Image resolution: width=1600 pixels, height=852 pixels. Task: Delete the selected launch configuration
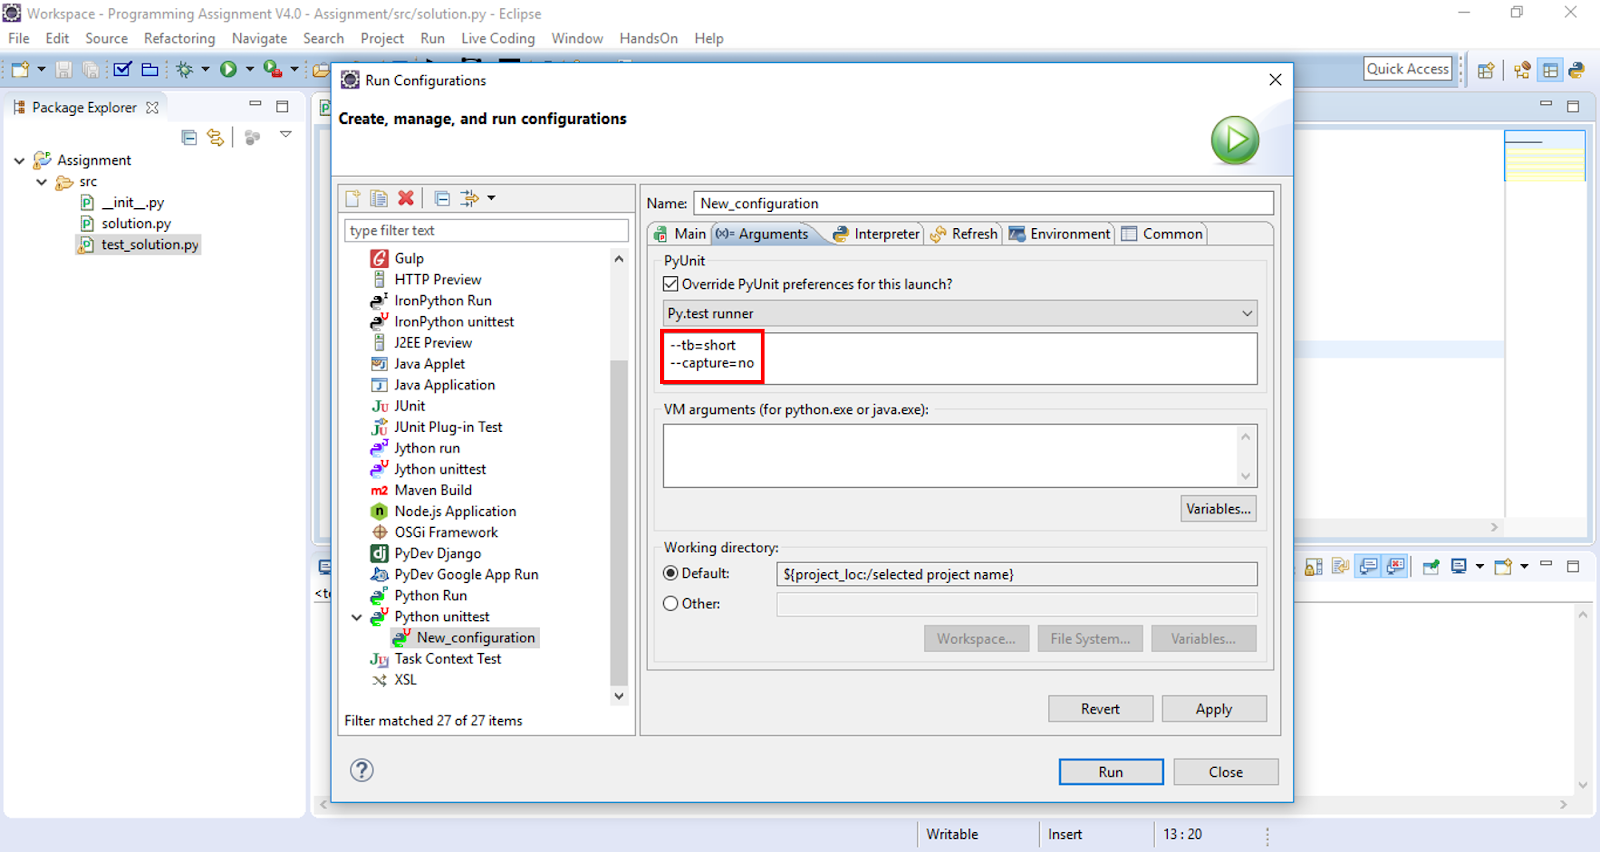[x=406, y=198]
